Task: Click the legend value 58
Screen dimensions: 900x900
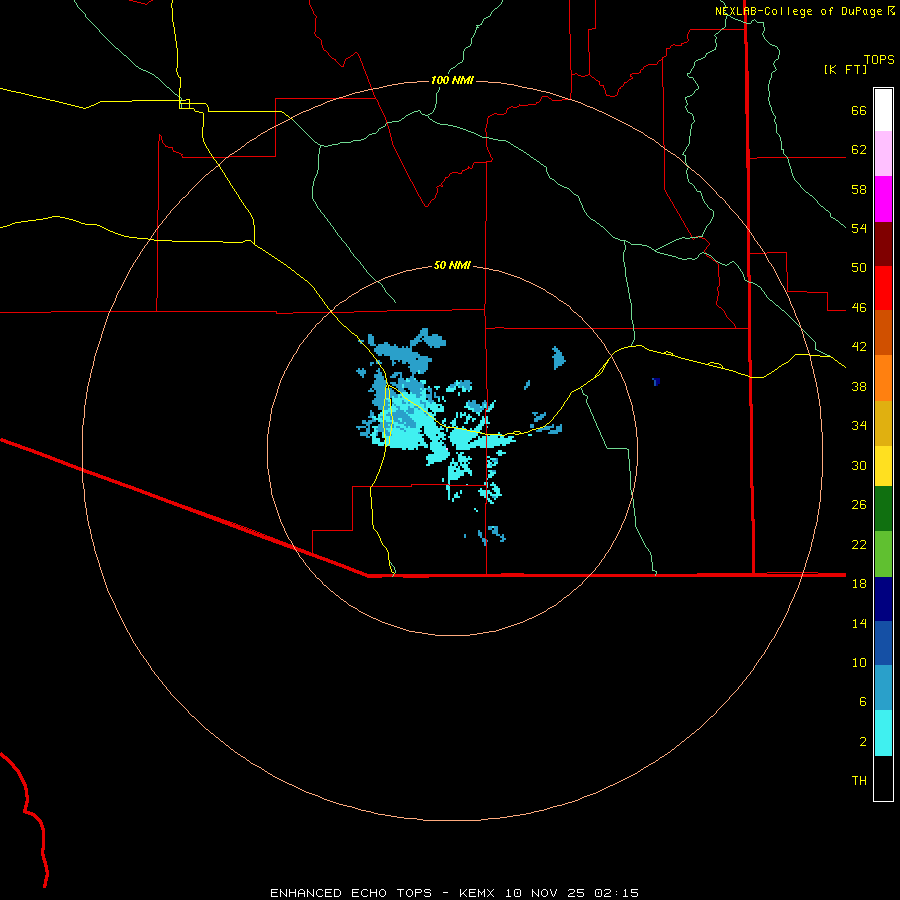Action: (859, 189)
